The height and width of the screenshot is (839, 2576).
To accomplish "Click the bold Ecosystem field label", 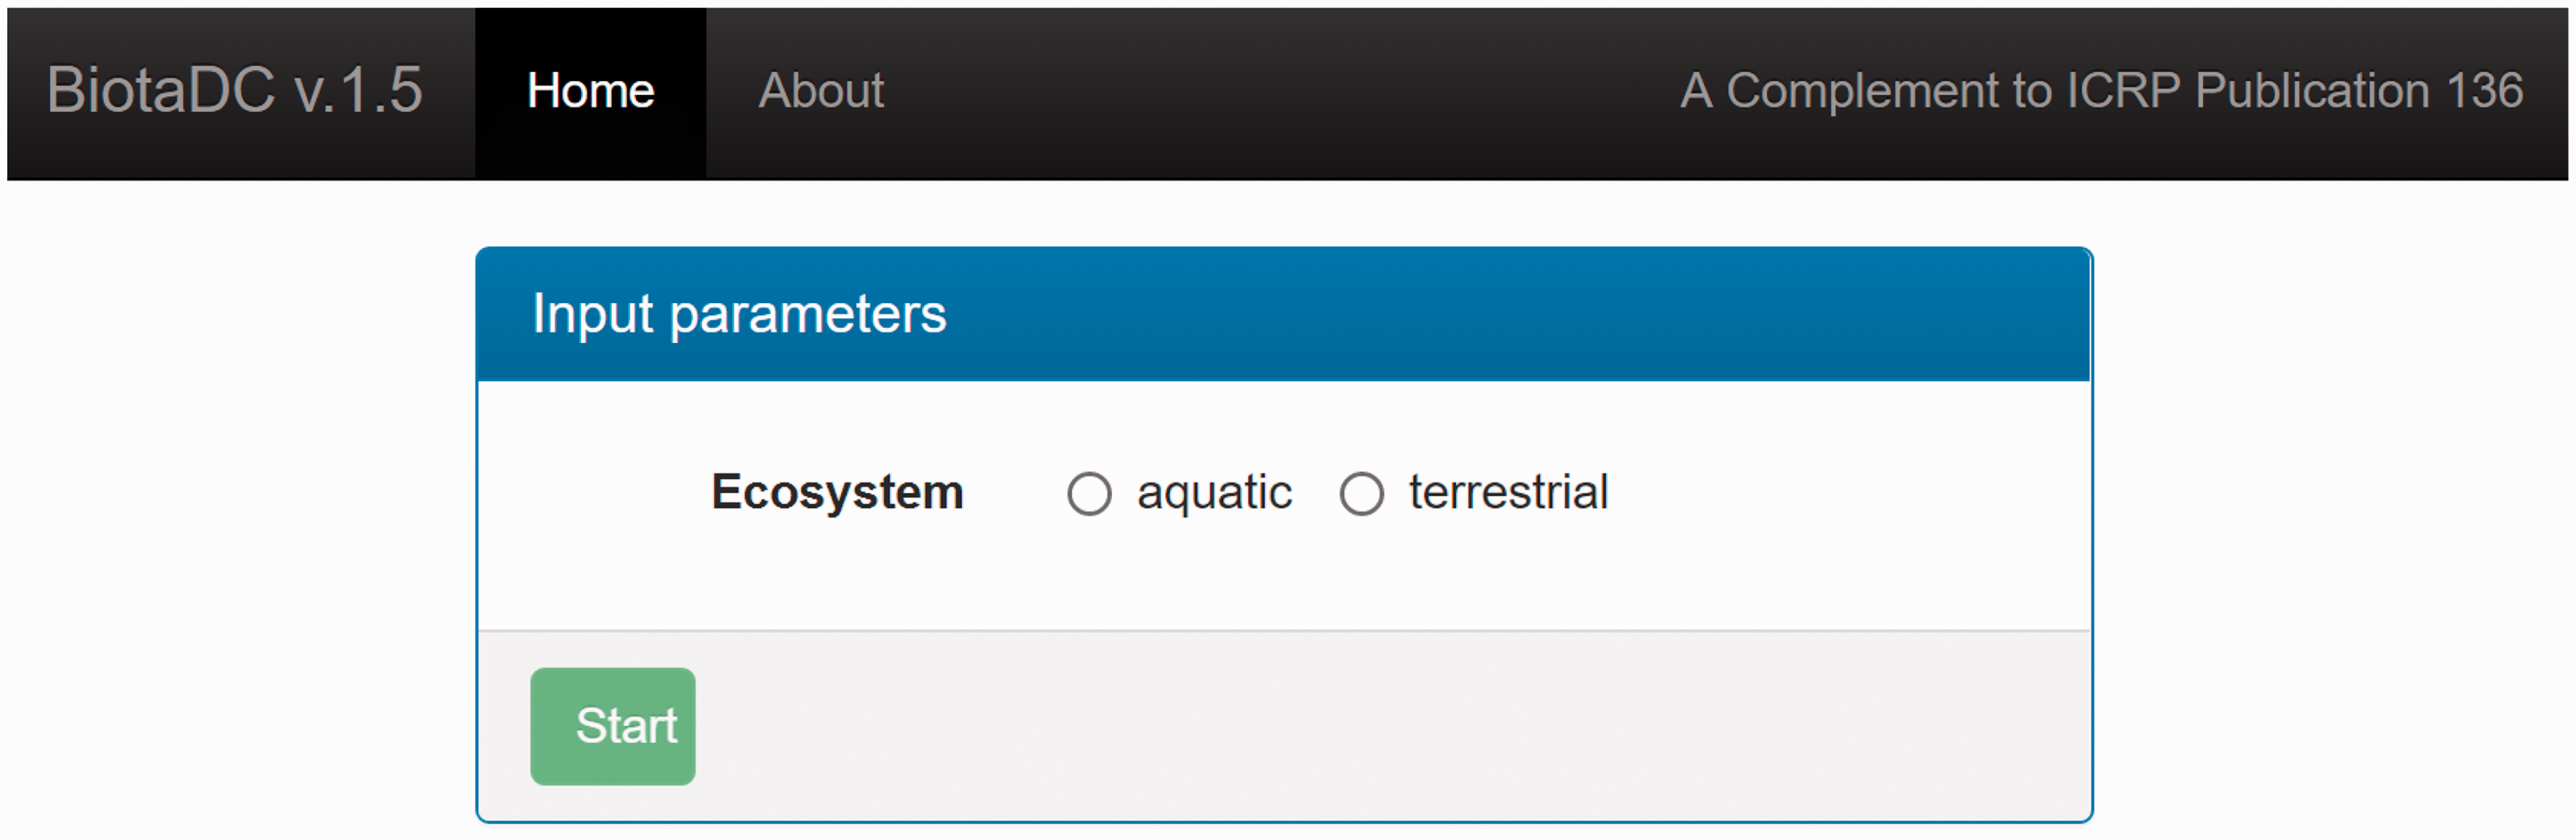I will 837,492.
